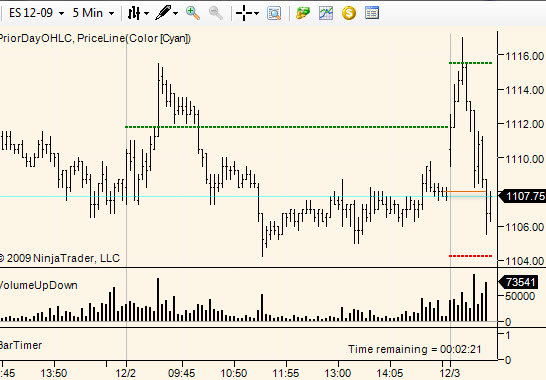The image size is (546, 380).
Task: Click the Time remaining = 00:02:21 text
Action: tap(415, 349)
